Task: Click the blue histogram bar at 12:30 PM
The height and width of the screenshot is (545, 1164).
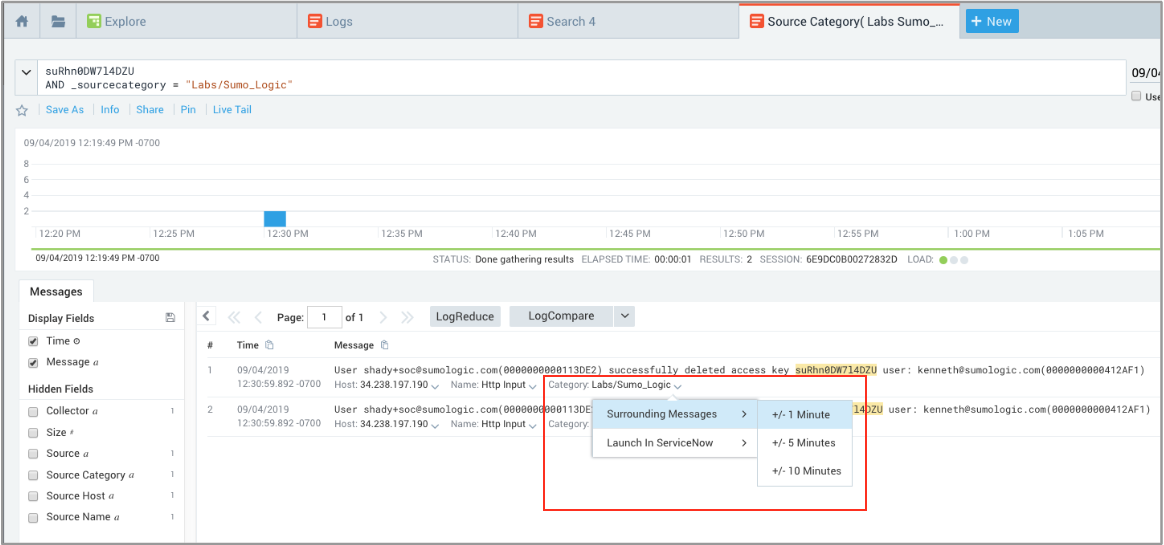Action: coord(275,218)
